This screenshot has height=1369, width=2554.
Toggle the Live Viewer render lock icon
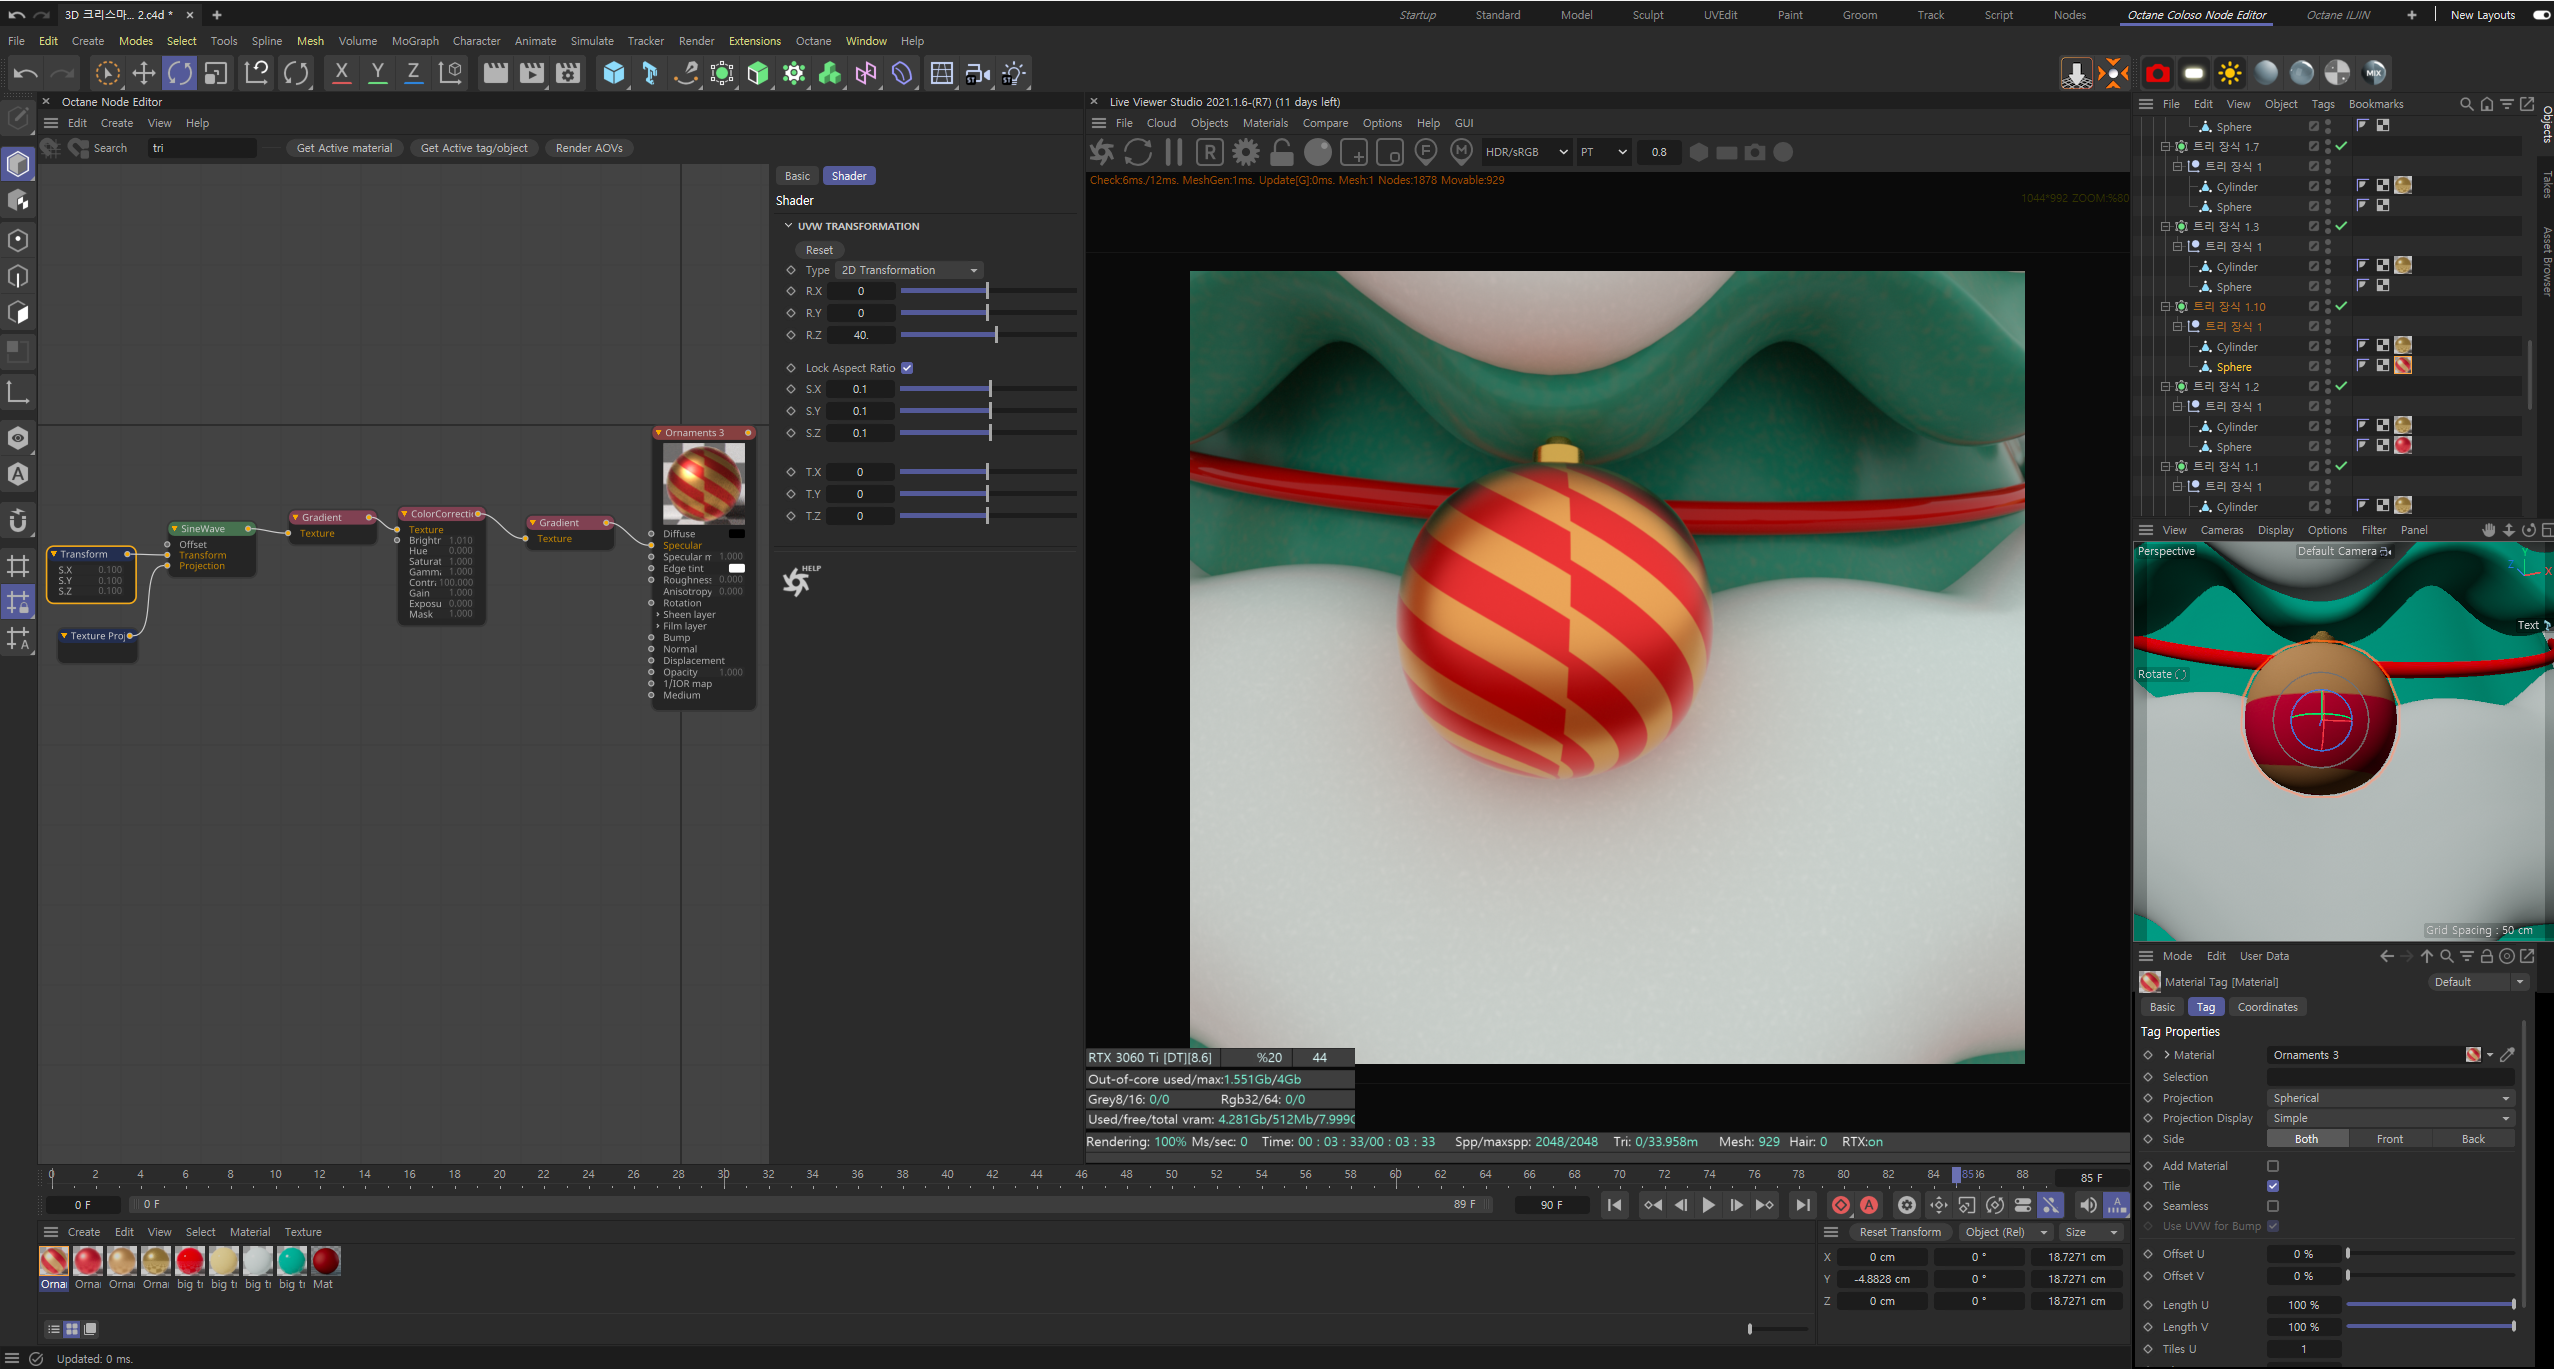1281,152
